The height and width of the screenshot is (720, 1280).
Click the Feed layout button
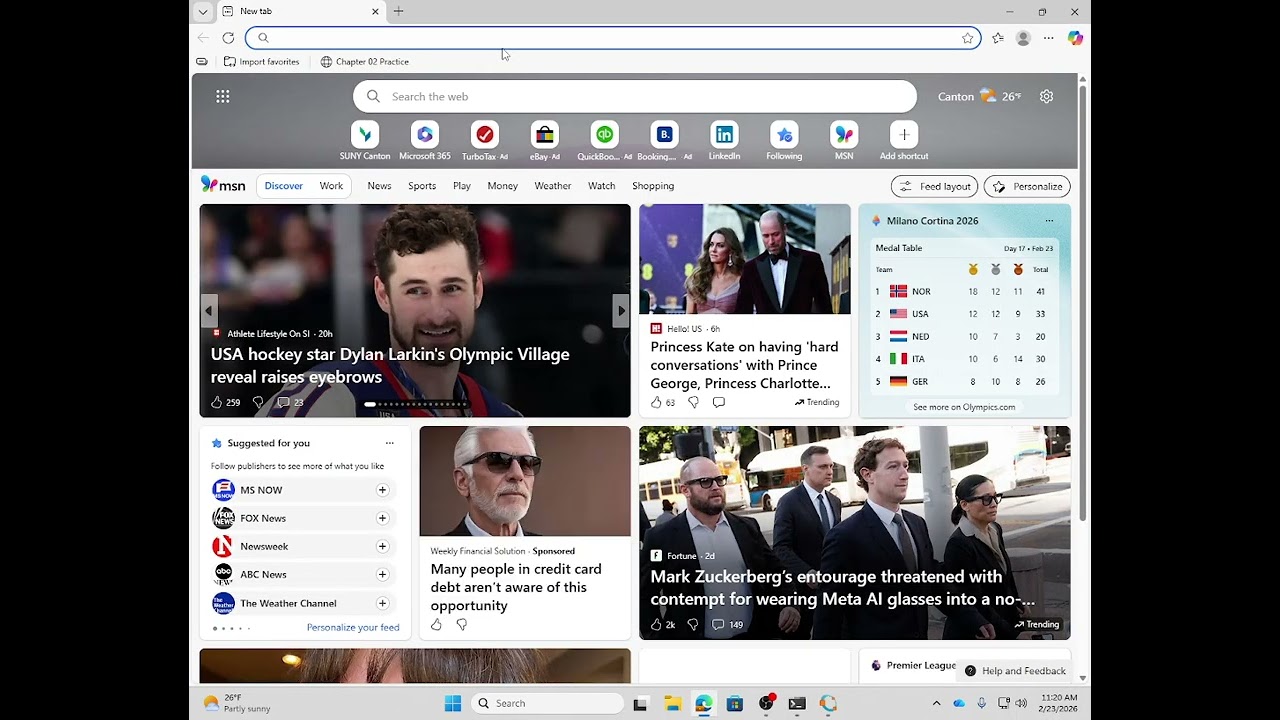pos(934,186)
